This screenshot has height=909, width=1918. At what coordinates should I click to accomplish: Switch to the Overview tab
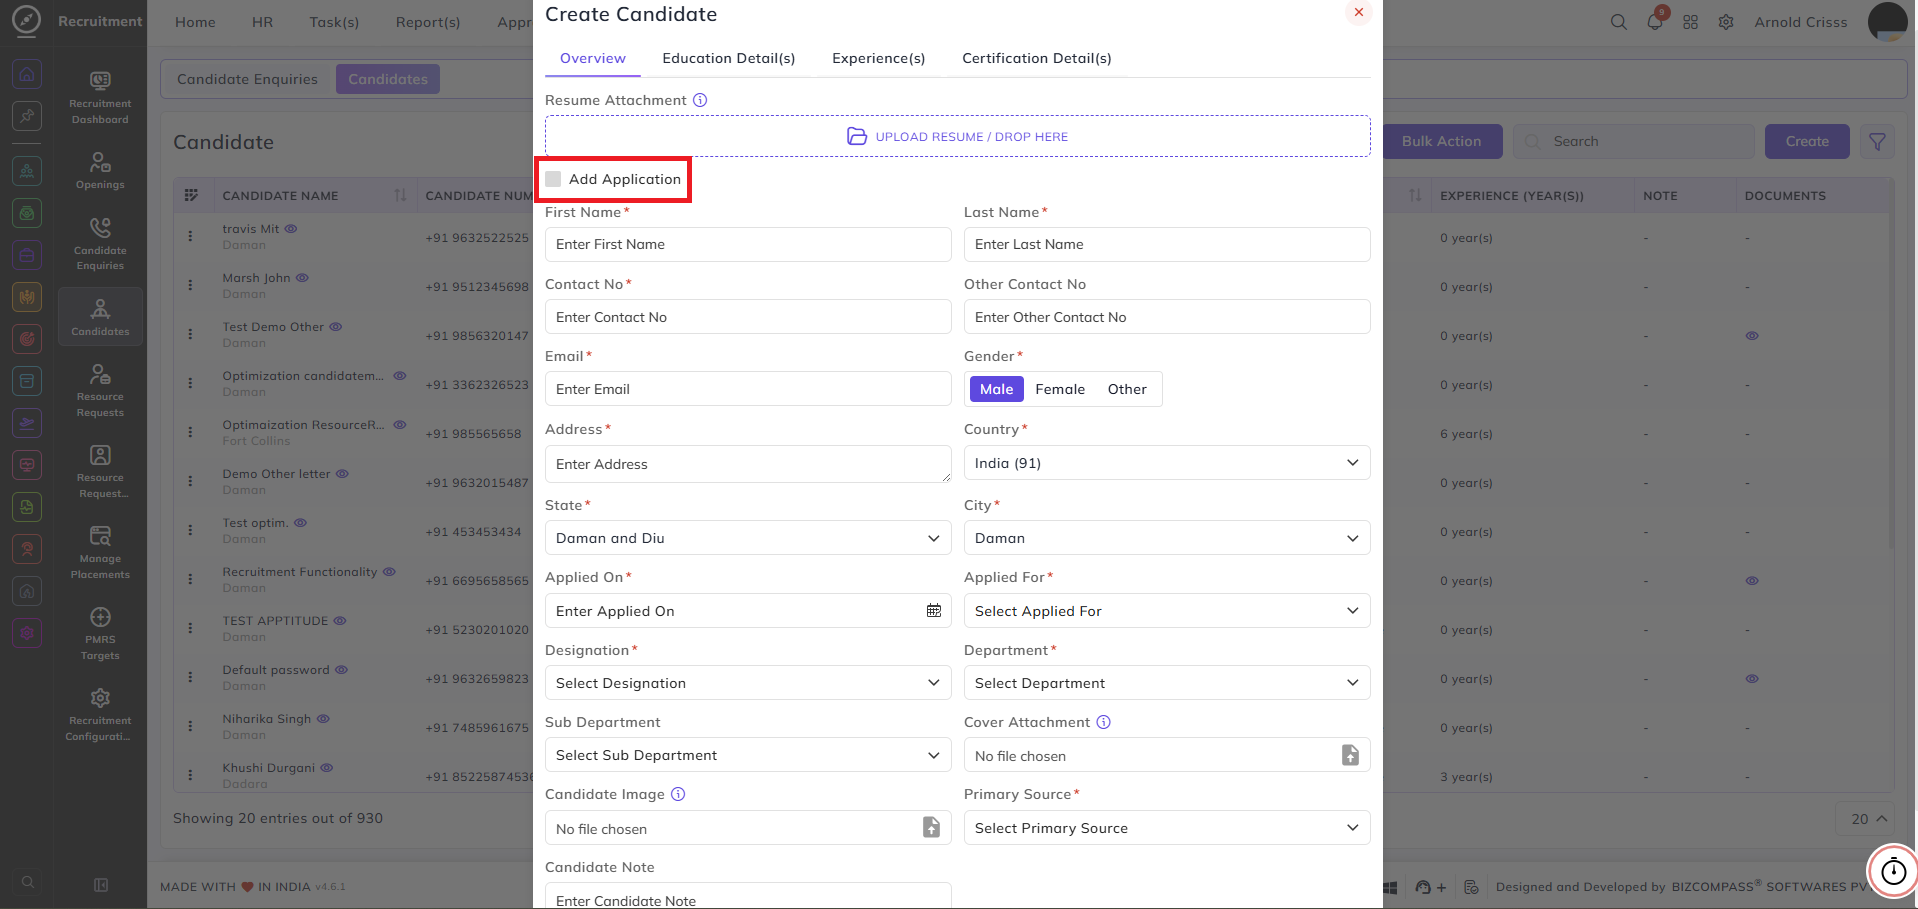pyautogui.click(x=593, y=58)
